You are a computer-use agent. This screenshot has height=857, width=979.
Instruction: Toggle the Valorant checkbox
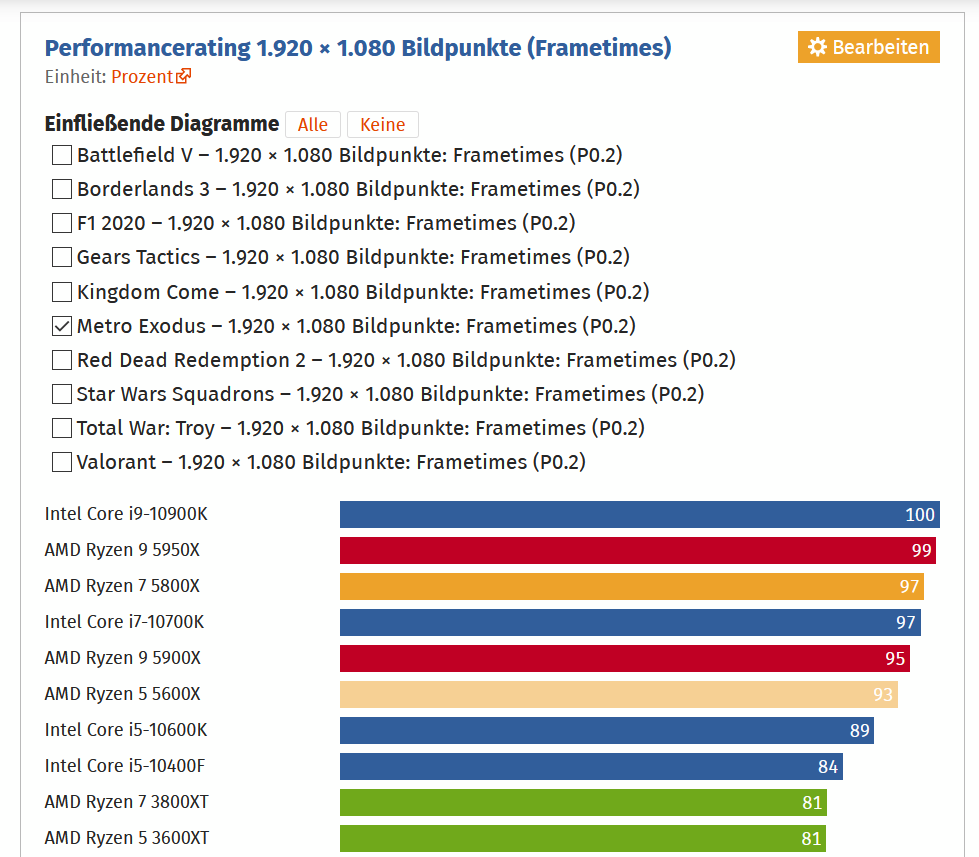[x=62, y=463]
